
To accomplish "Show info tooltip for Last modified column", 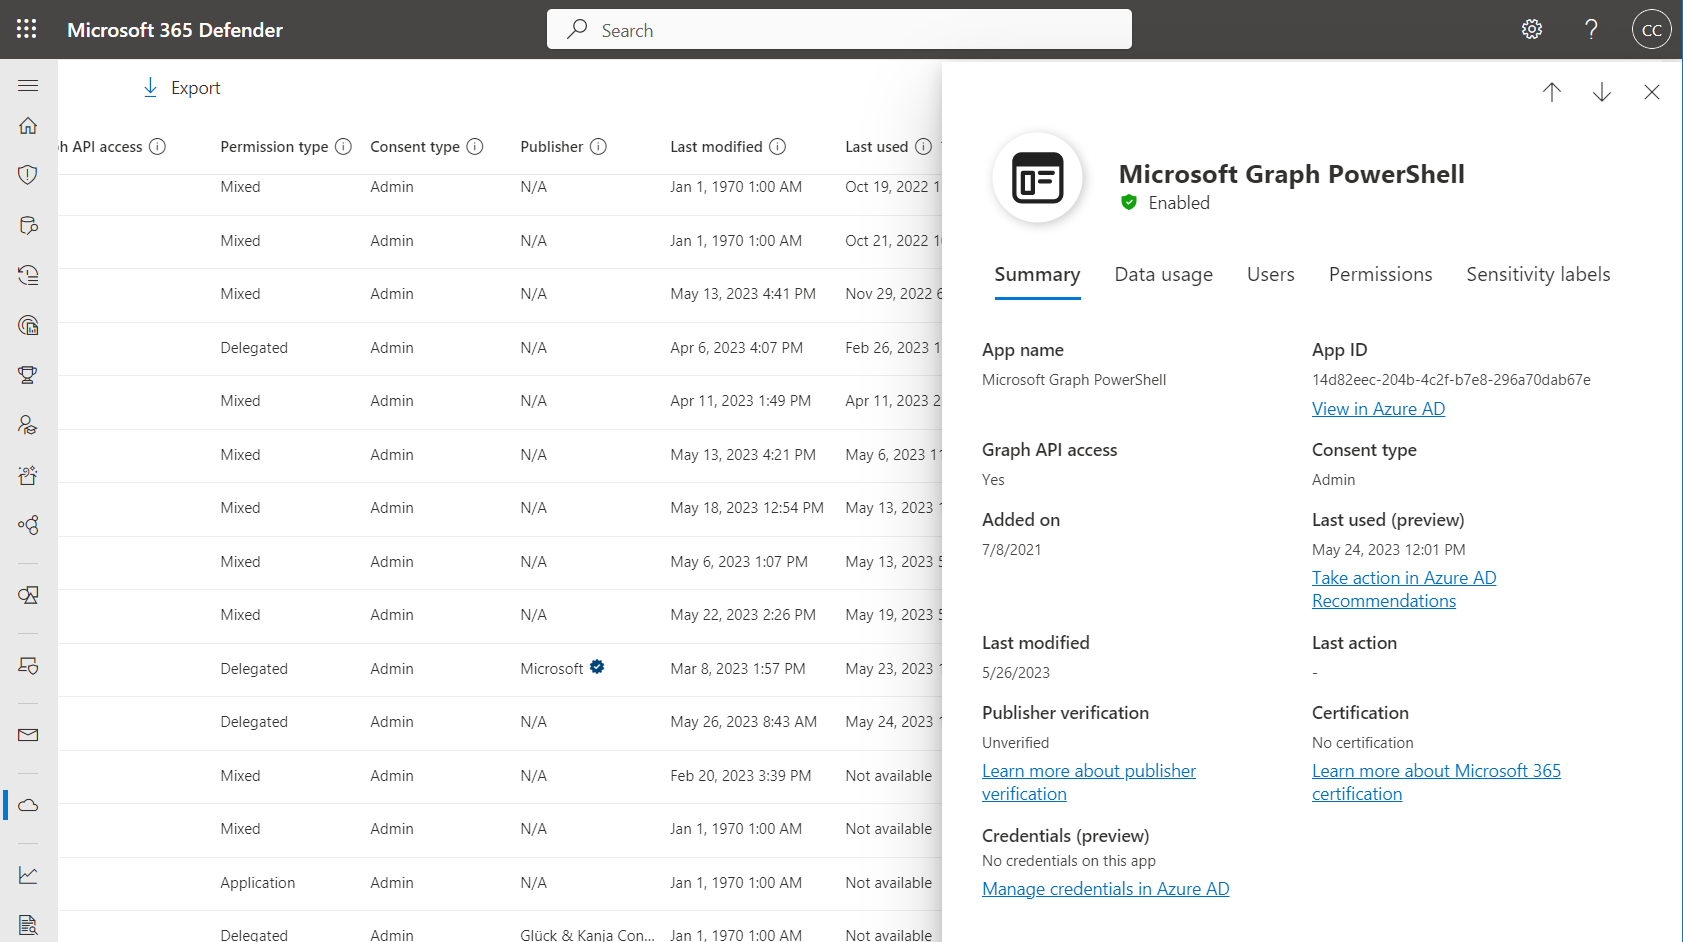I will pos(777,146).
